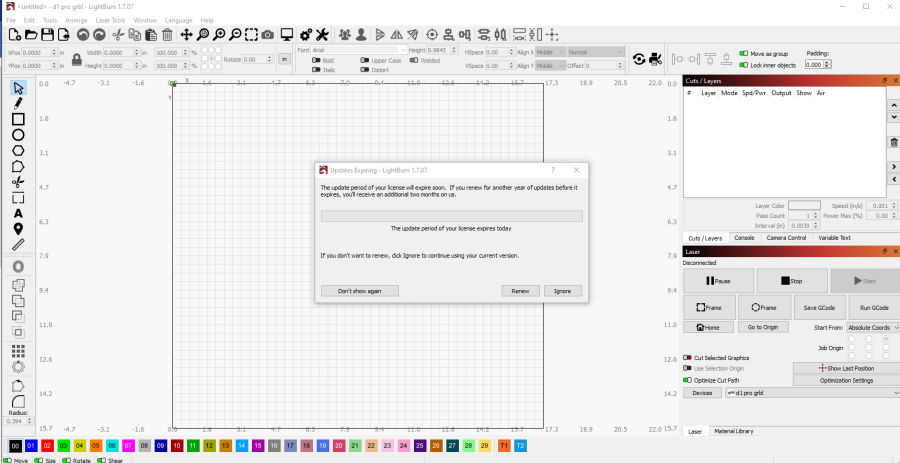Click the Delete trash icon in toolbar
The width and height of the screenshot is (900, 463).
click(167, 34)
